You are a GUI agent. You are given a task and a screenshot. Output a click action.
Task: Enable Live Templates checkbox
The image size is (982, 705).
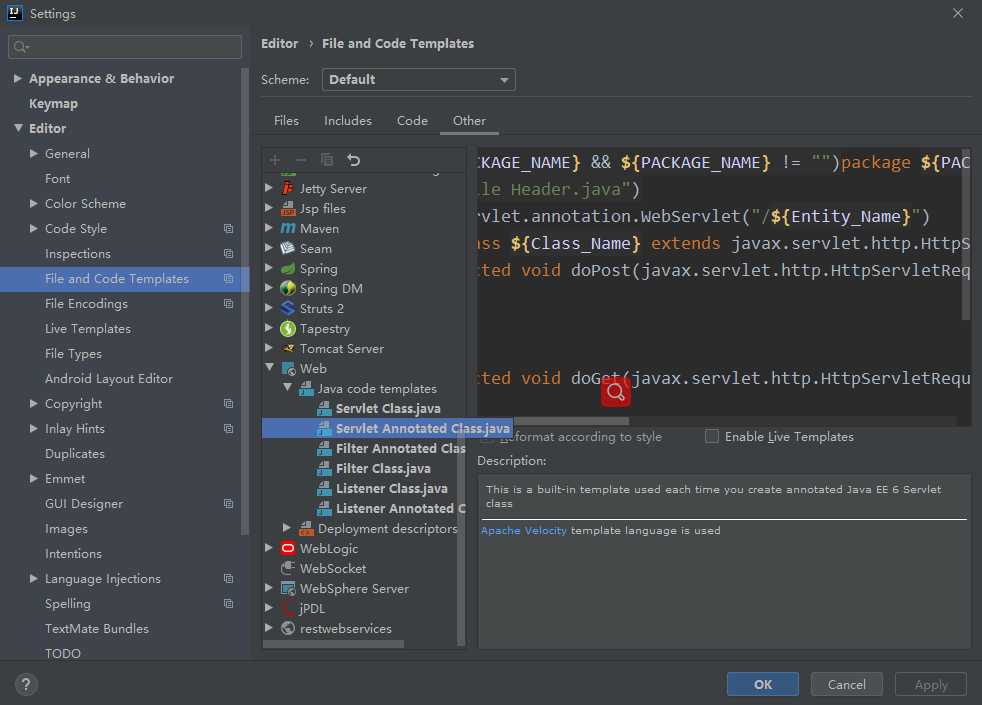tap(712, 437)
